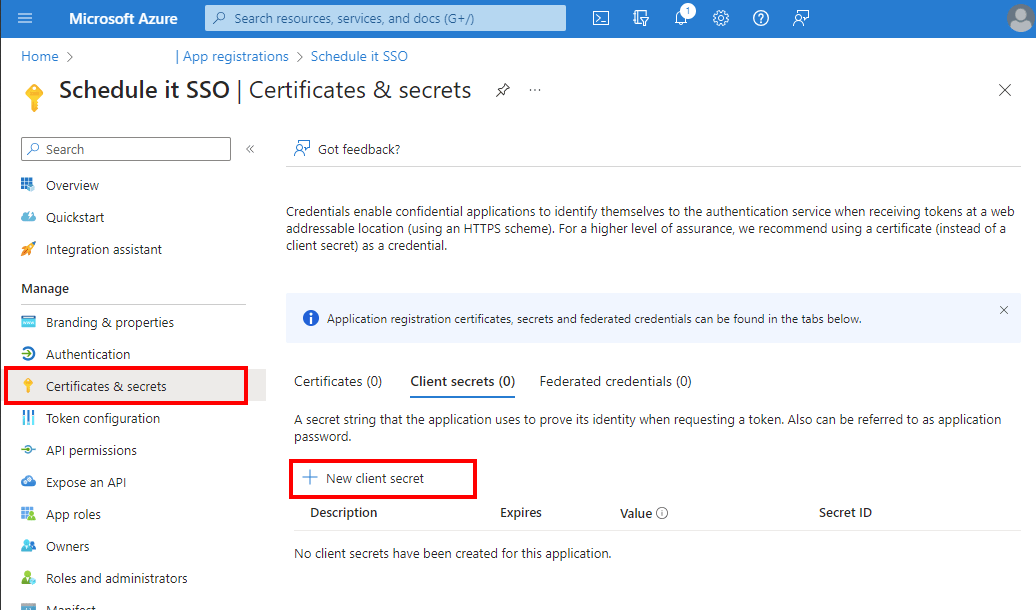Go to Home via the breadcrumb
The image size is (1036, 610).
(x=40, y=56)
